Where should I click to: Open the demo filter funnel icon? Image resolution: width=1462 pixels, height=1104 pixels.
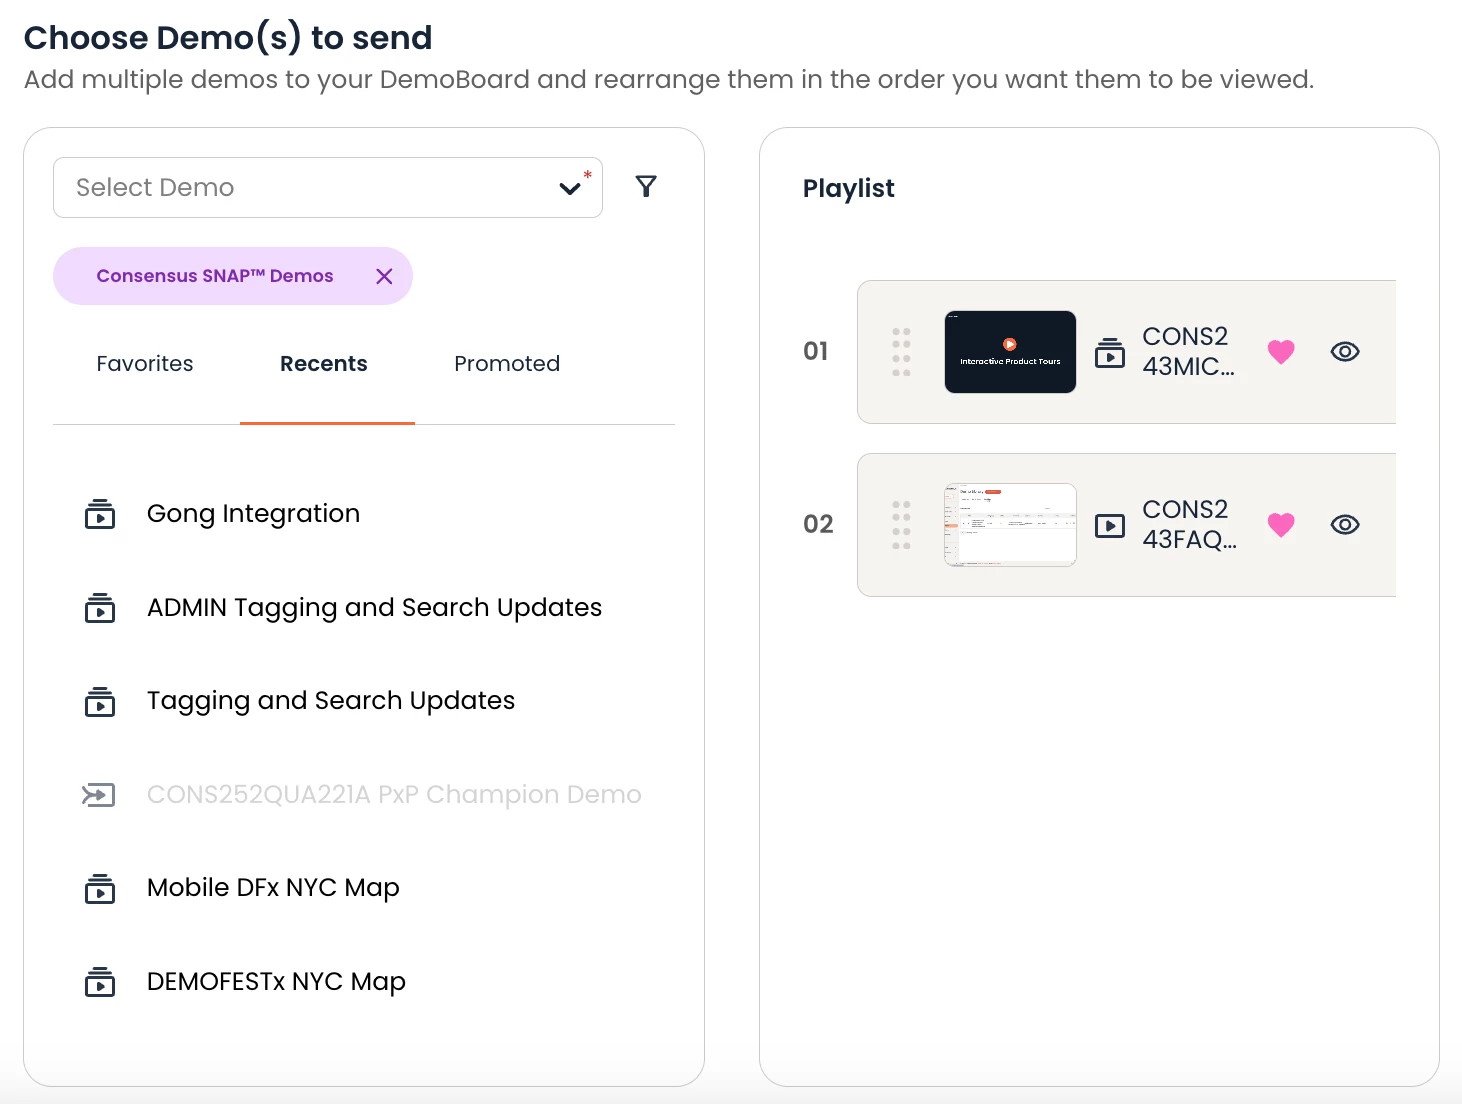(646, 186)
